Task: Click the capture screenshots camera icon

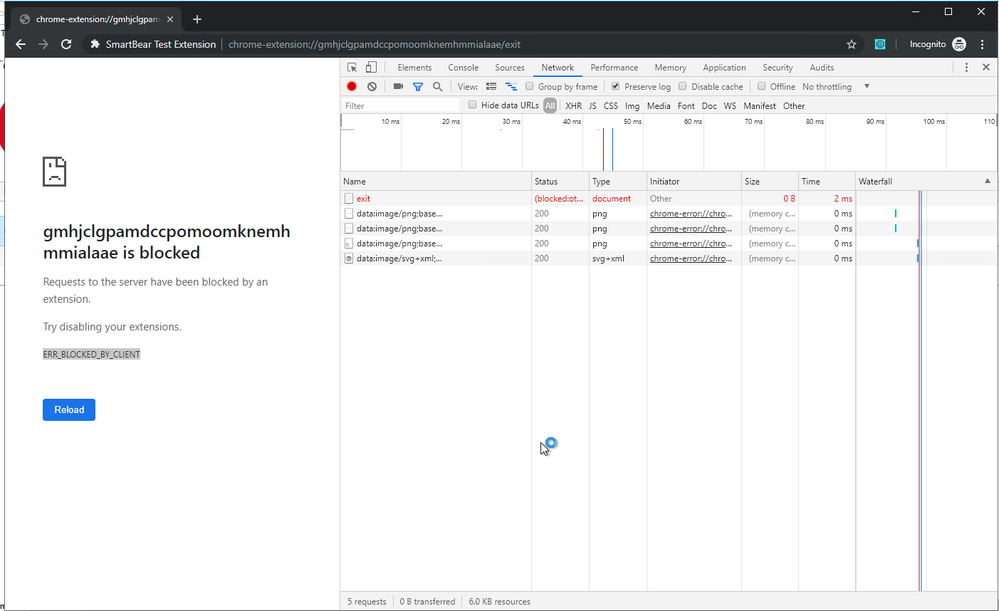Action: click(398, 87)
